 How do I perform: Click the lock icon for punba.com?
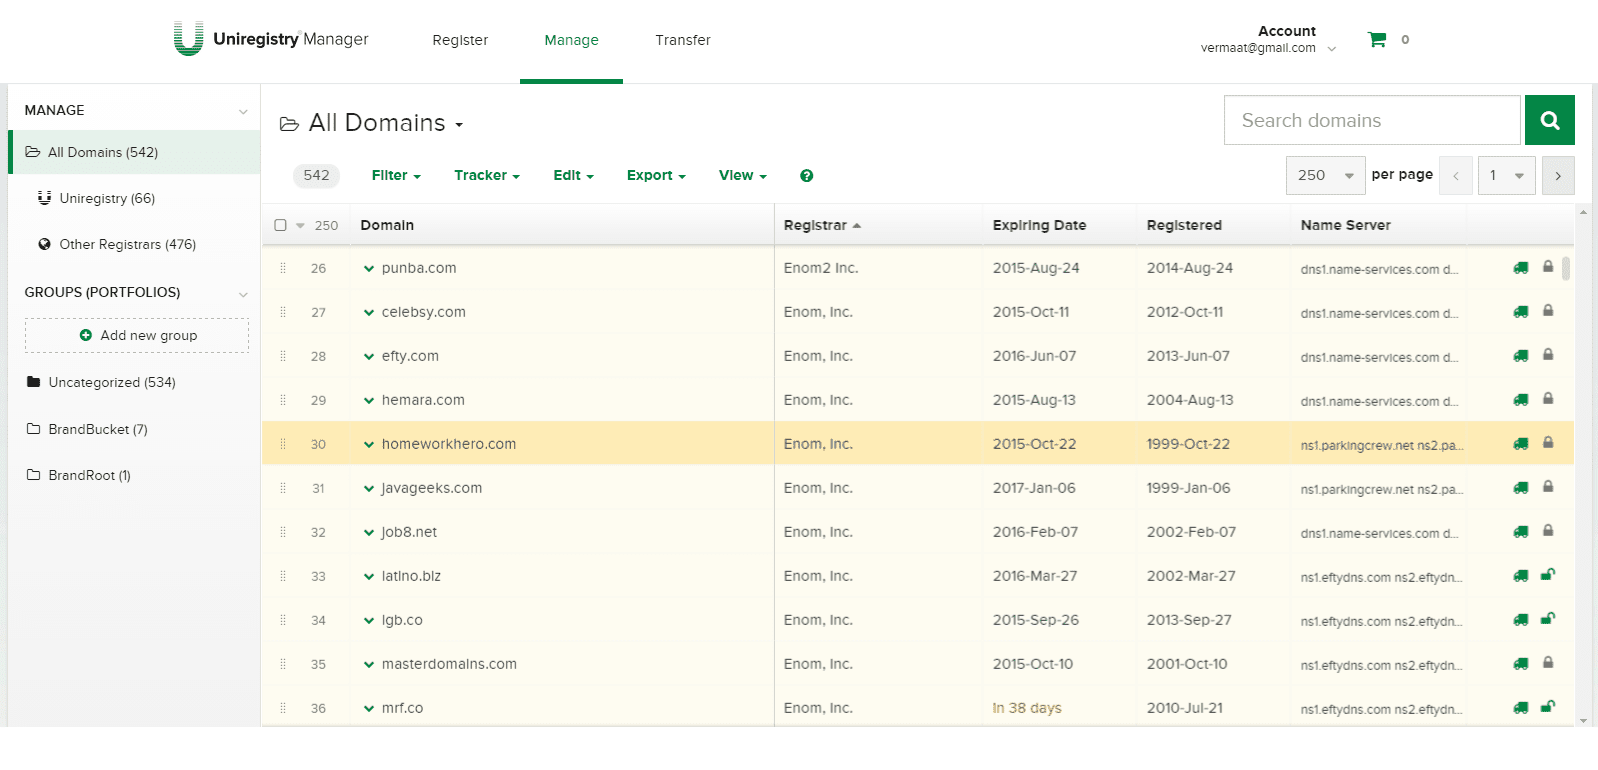[1548, 267]
